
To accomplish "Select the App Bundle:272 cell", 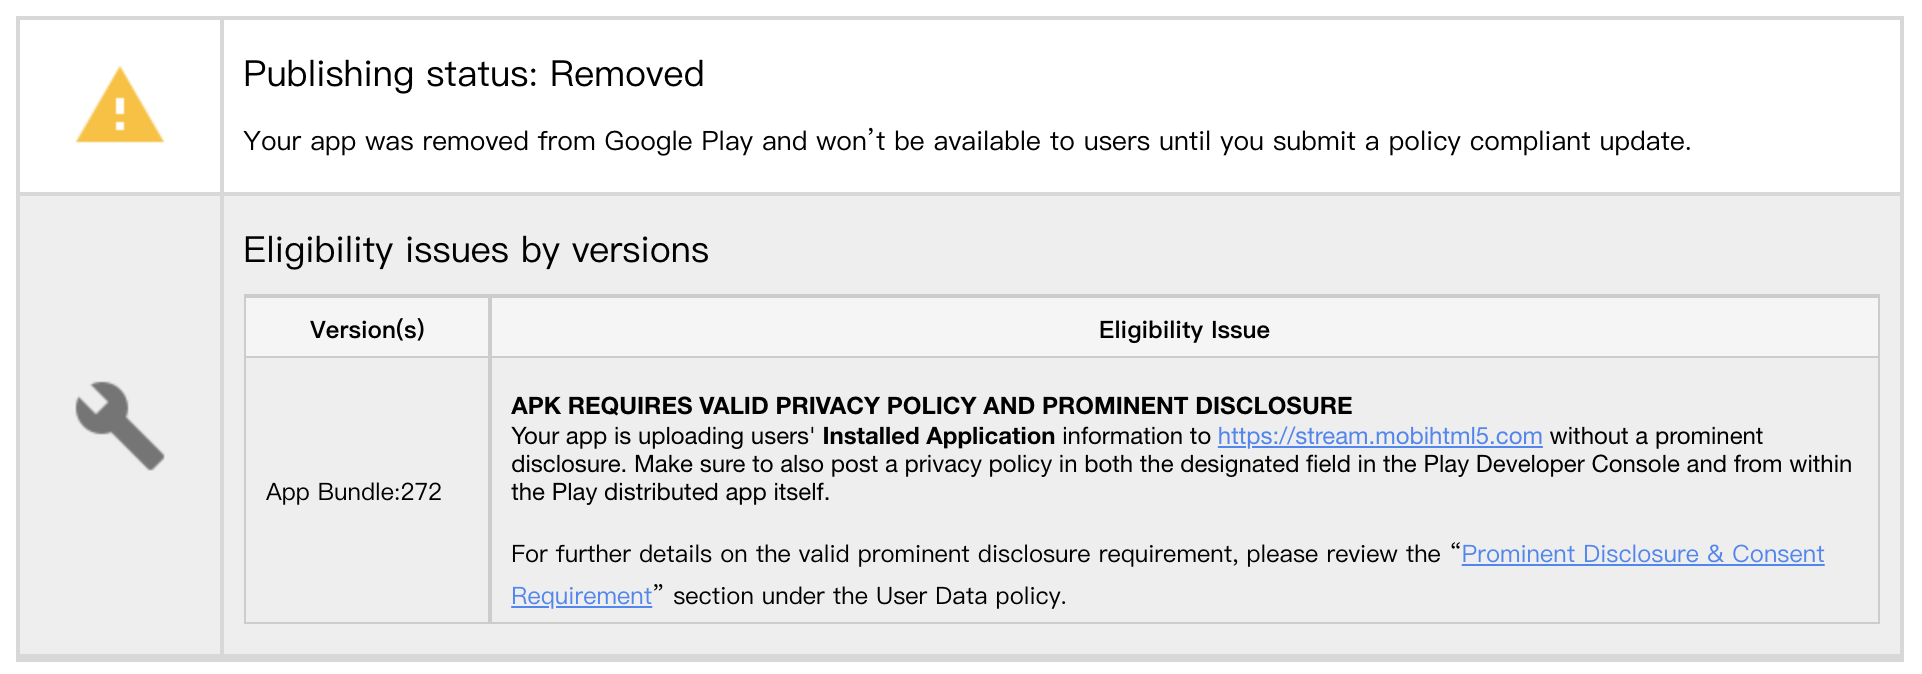I will [353, 492].
